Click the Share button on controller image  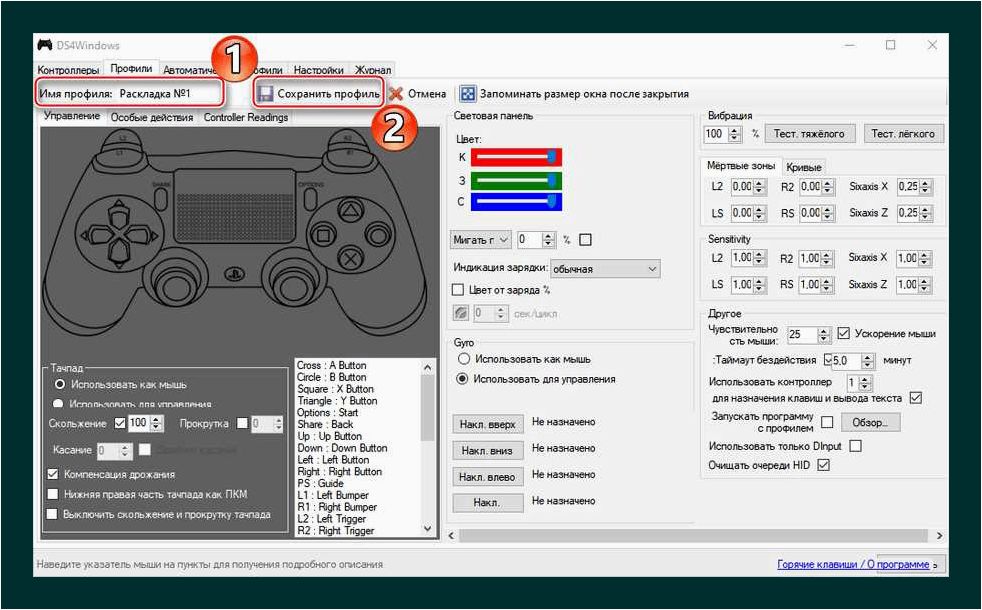(161, 199)
